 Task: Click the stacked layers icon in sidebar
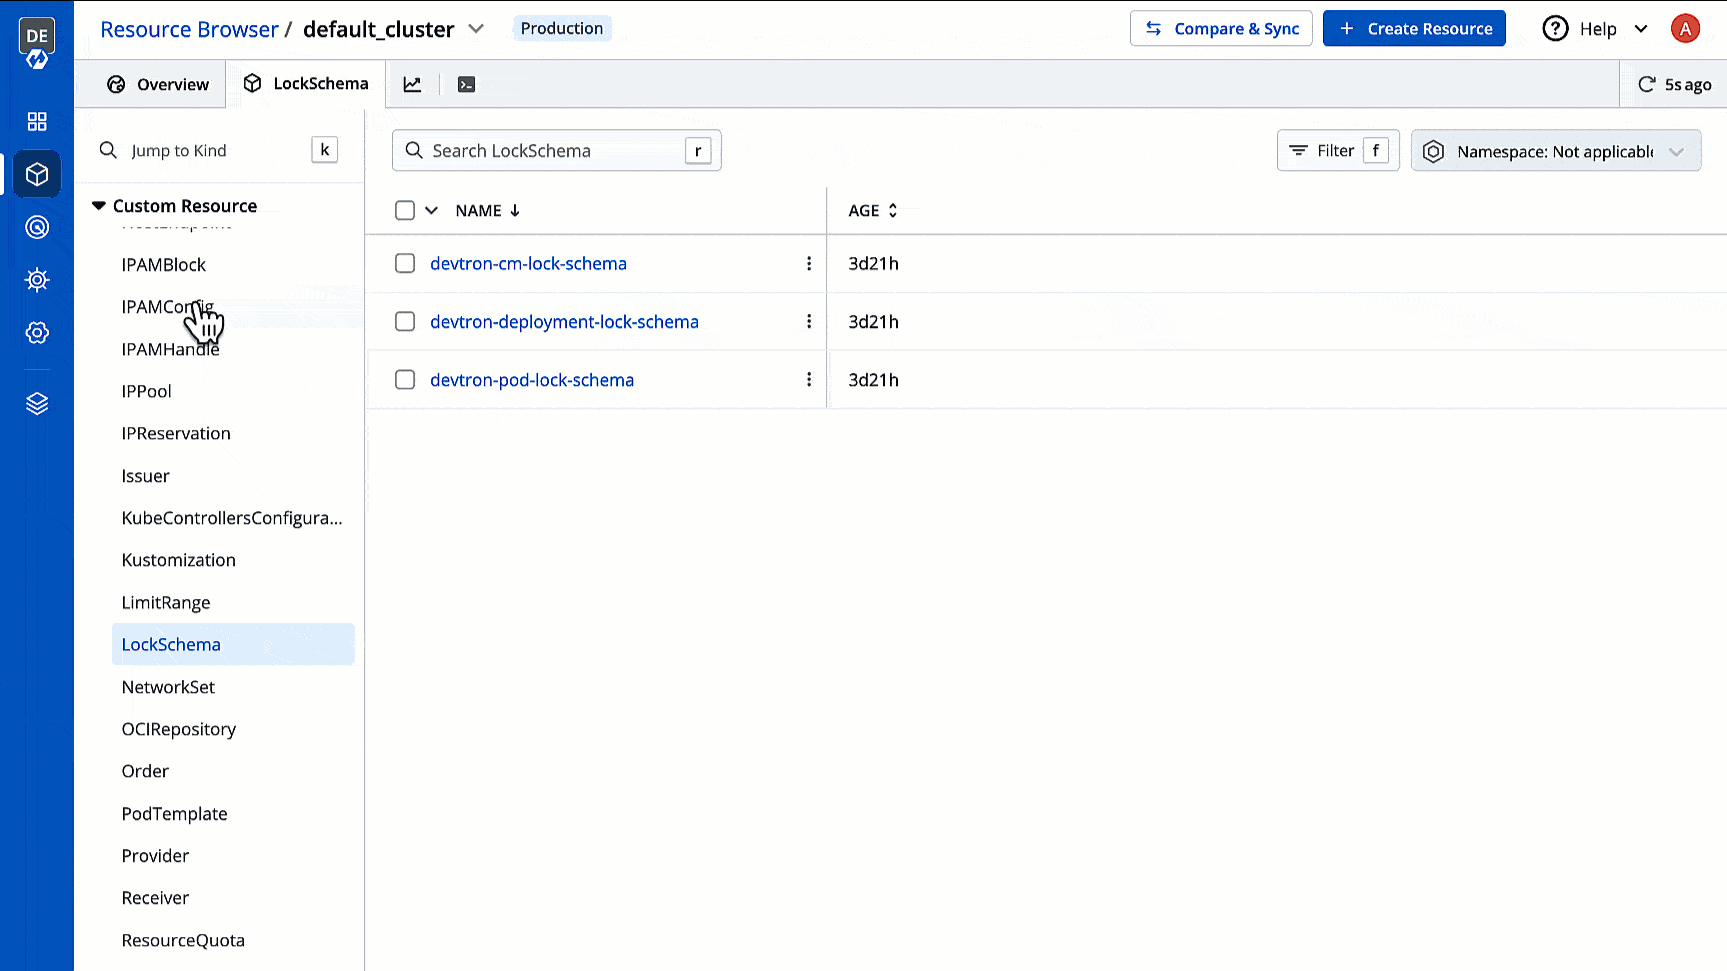(37, 403)
